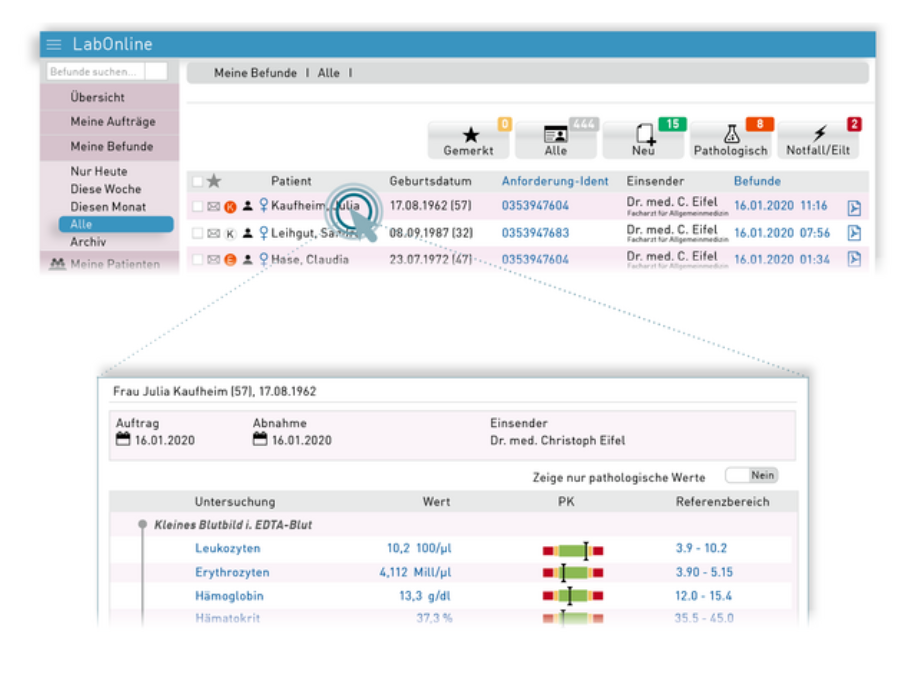Tick the checkbox for Hase, Claudia row

point(197,260)
